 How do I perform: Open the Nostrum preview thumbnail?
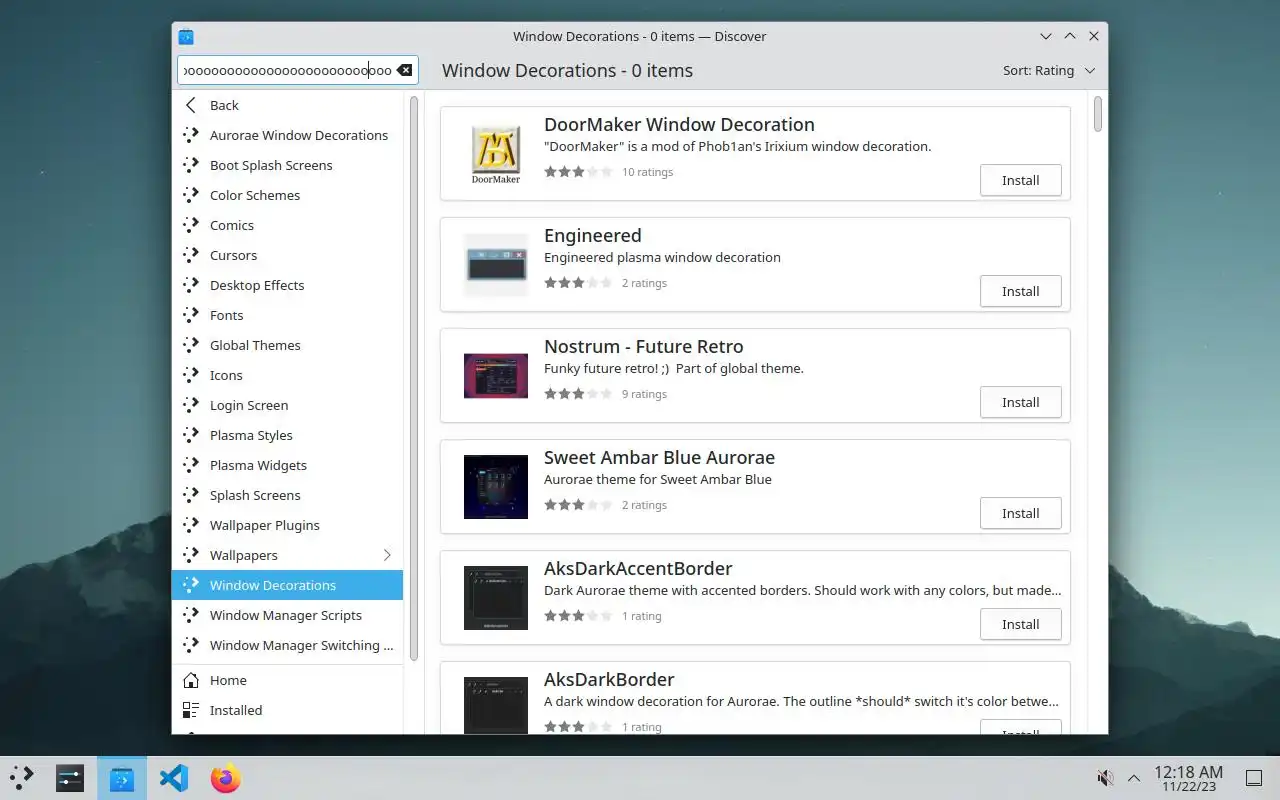(496, 376)
